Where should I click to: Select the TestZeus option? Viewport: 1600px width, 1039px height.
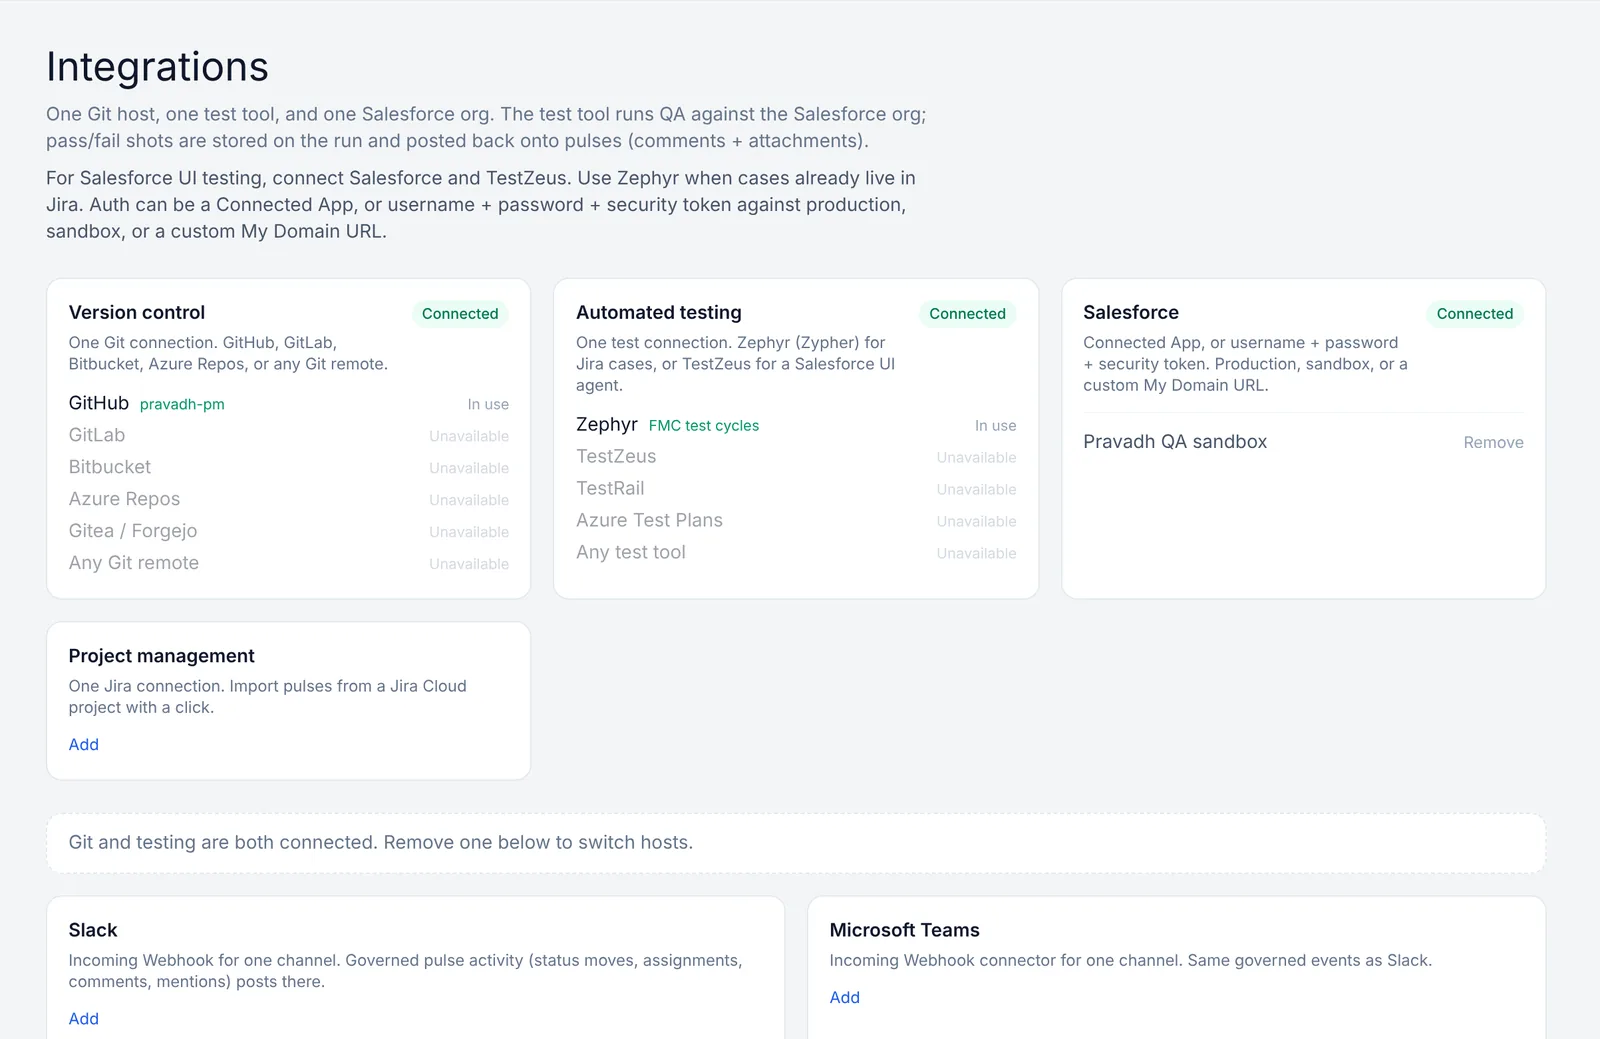[x=796, y=456]
